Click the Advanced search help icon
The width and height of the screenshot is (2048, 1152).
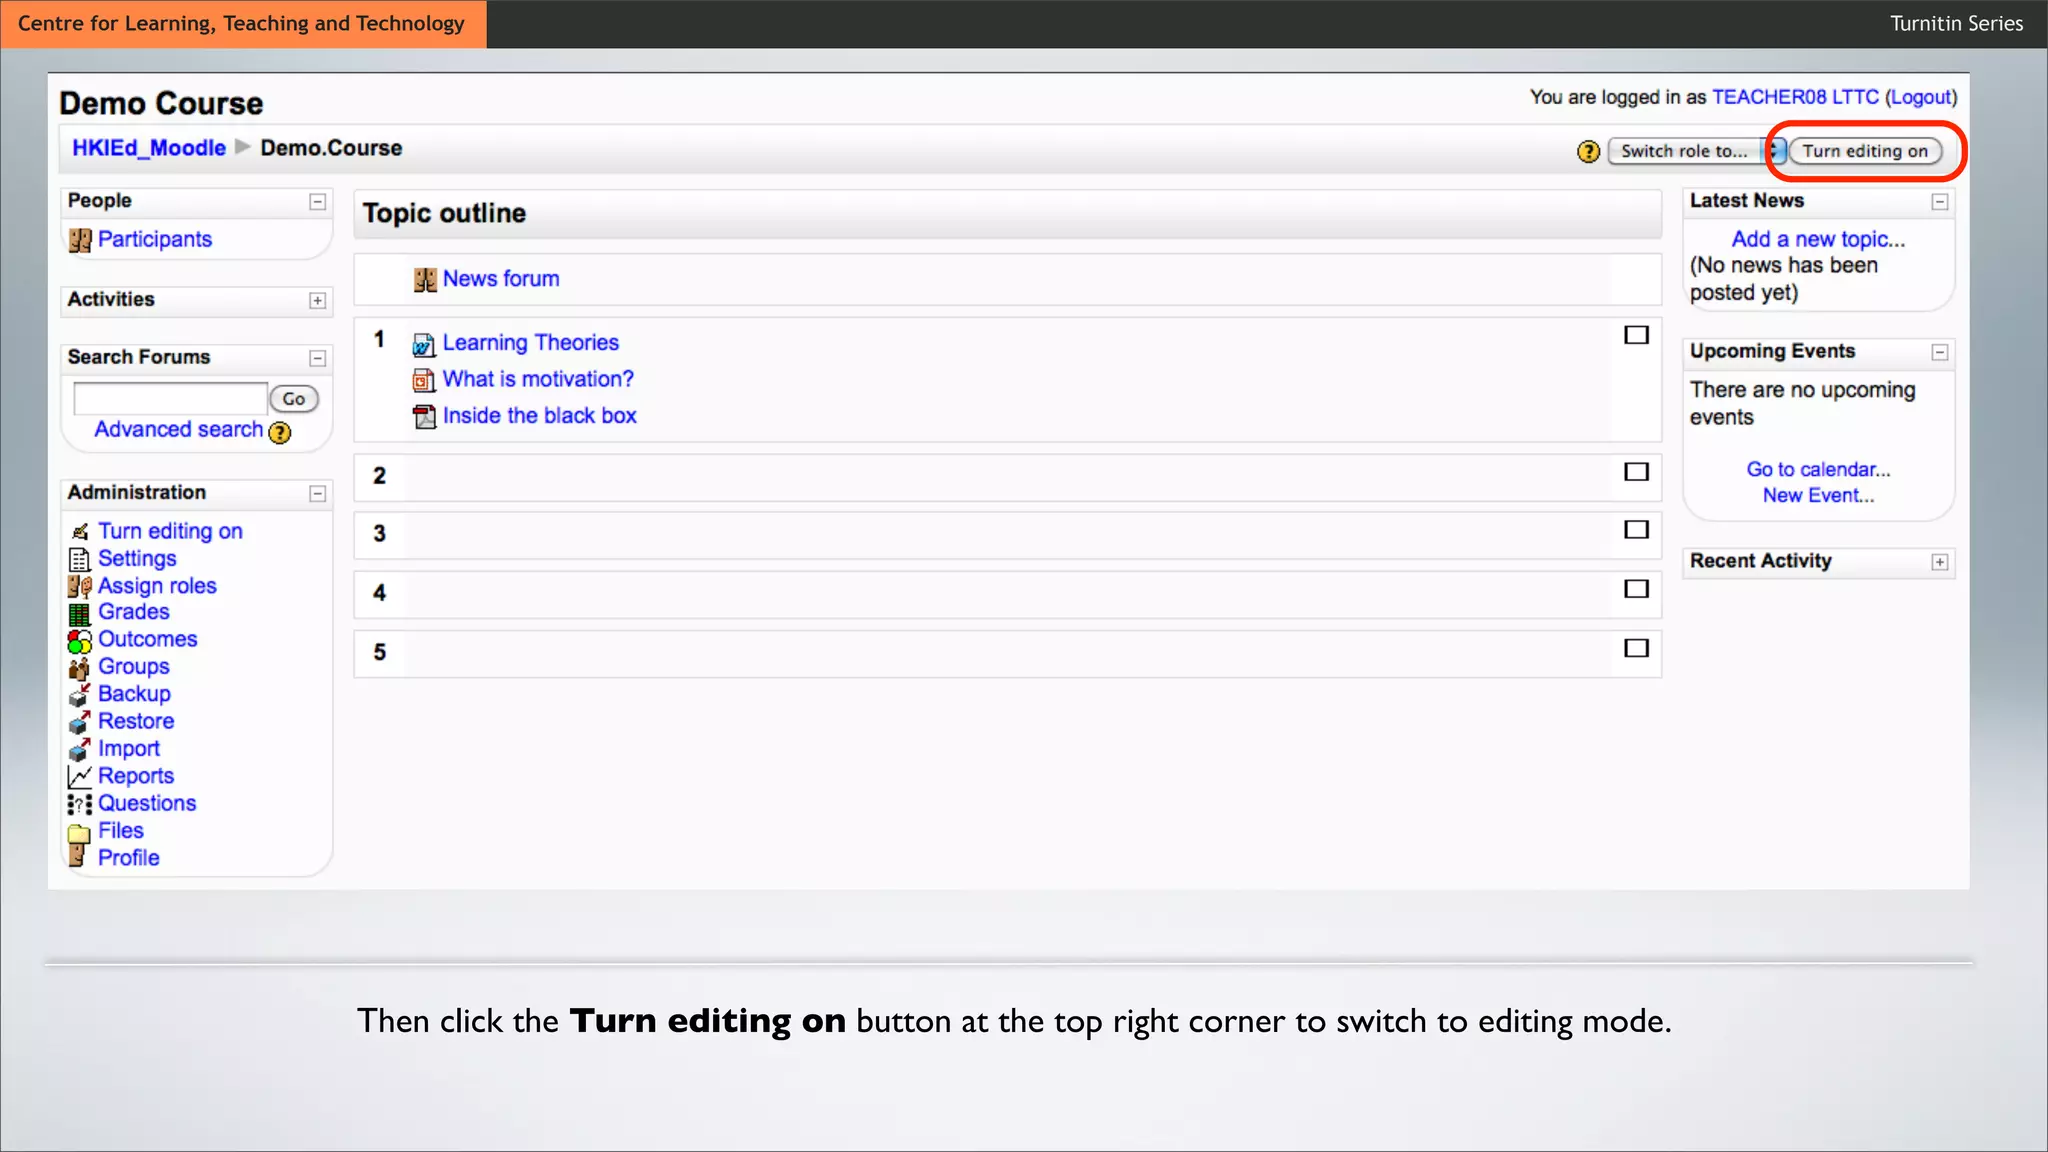[x=280, y=432]
